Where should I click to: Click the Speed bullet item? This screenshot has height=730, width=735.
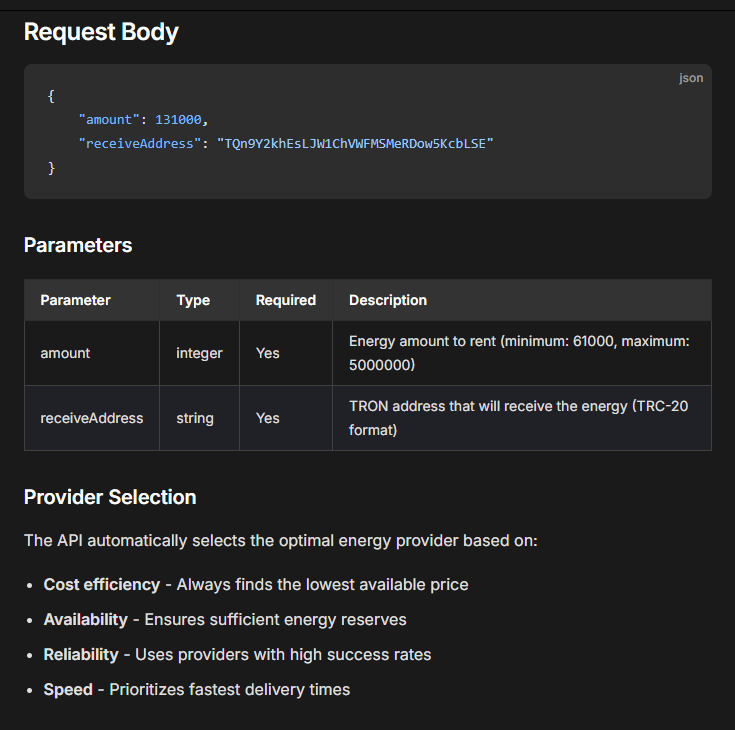pyautogui.click(x=196, y=690)
